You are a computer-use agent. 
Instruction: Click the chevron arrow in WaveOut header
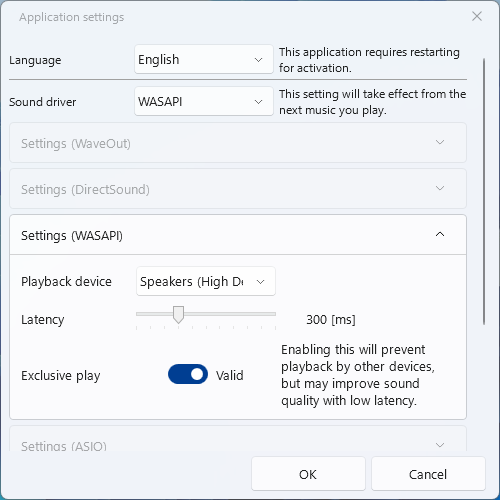440,143
